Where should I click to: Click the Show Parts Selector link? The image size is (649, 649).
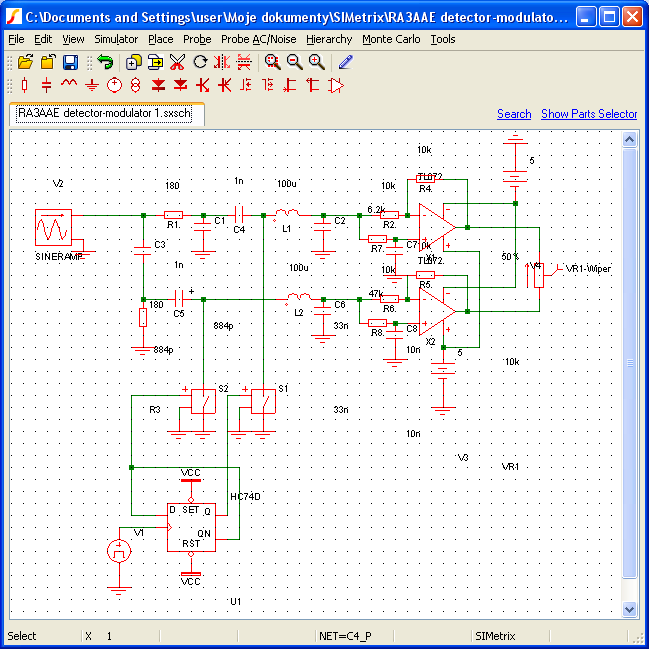pos(589,114)
